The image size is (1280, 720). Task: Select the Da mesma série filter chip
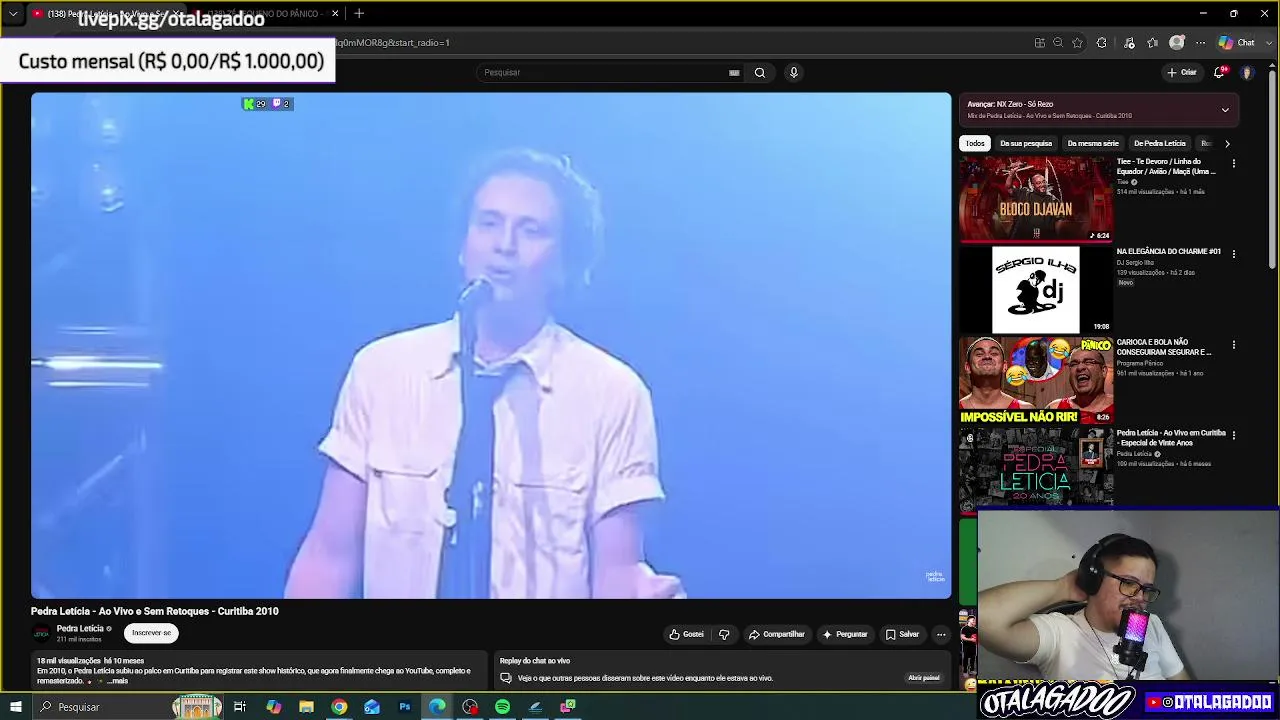pos(1093,143)
